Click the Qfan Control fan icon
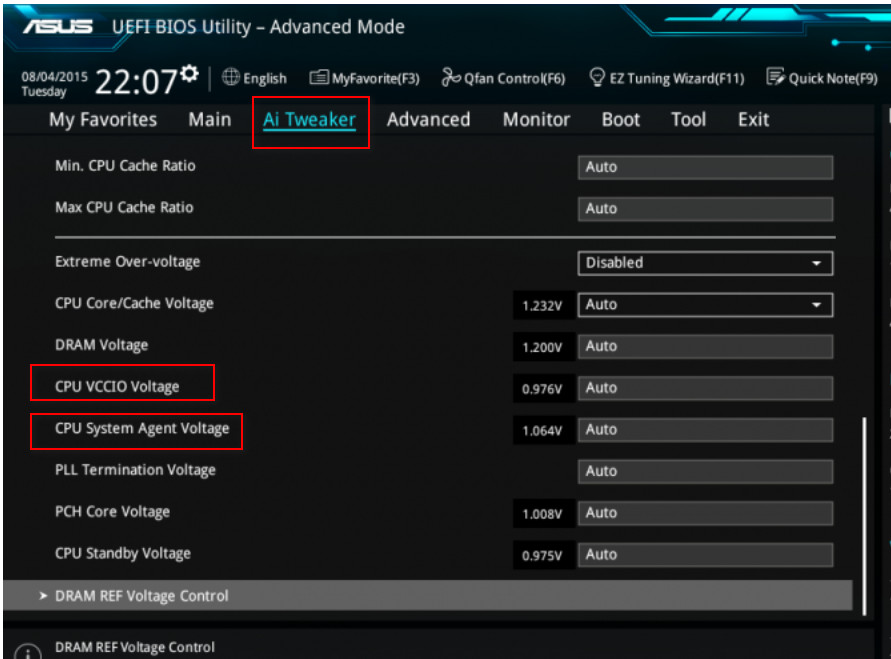Viewport: 891px width, 659px height. pyautogui.click(x=451, y=77)
